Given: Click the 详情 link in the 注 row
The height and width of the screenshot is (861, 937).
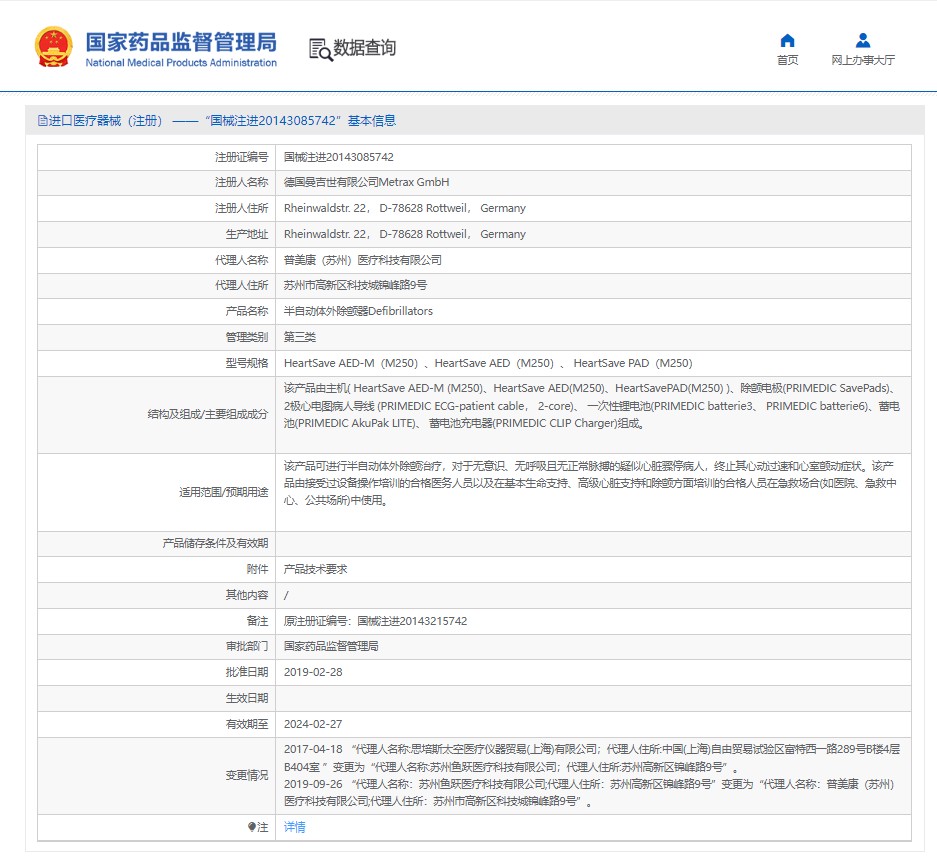Looking at the screenshot, I should coord(295,827).
